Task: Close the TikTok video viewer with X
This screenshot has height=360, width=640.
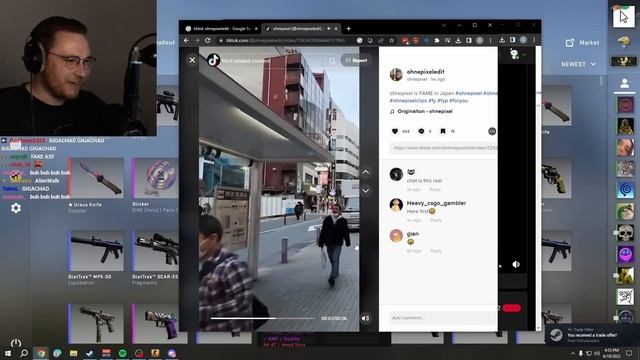Action: tap(192, 60)
